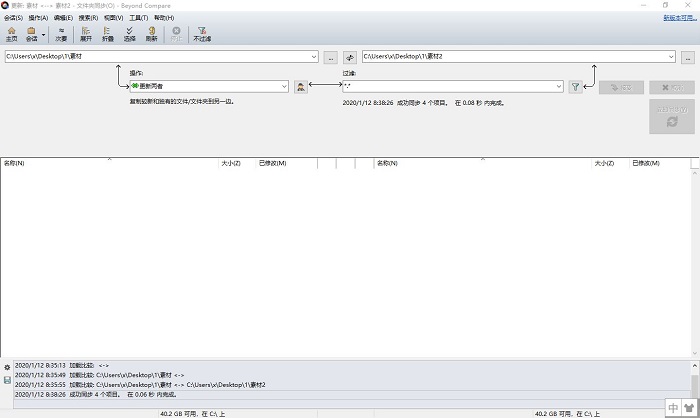Click the log panel gear settings icon
The width and height of the screenshot is (700, 418).
tap(7, 368)
